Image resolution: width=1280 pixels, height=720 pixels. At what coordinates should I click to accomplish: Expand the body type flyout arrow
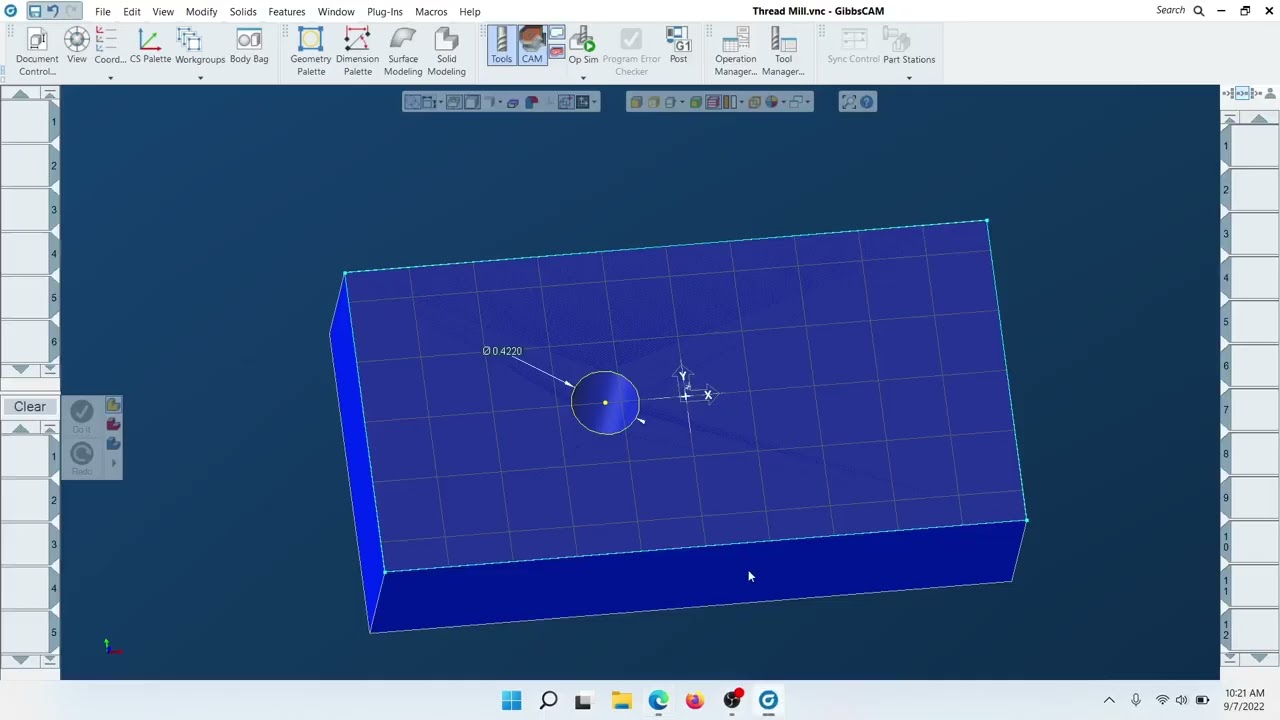(x=113, y=463)
